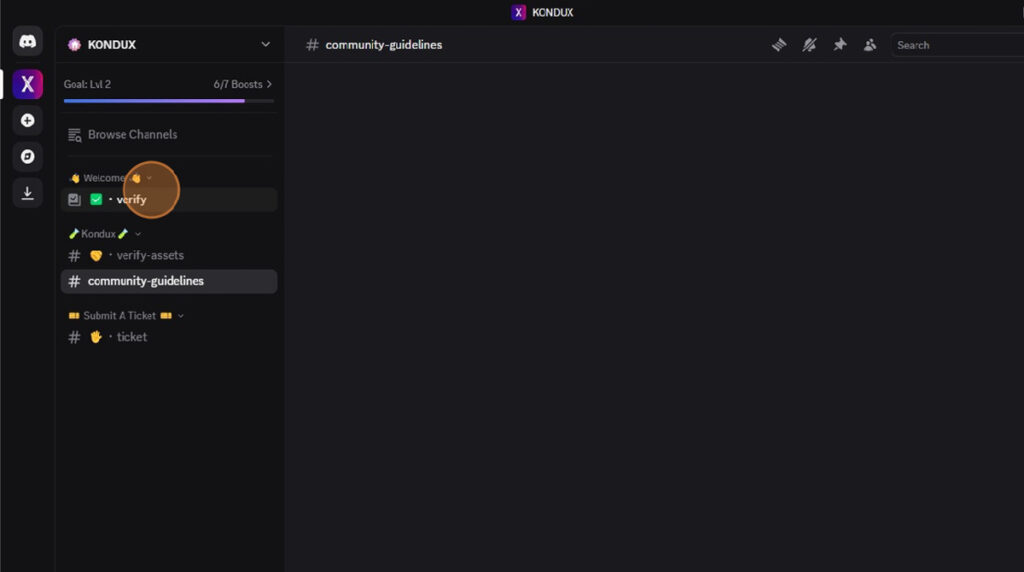Click the rules icon beside verify channel
1024x572 pixels.
[x=74, y=200]
